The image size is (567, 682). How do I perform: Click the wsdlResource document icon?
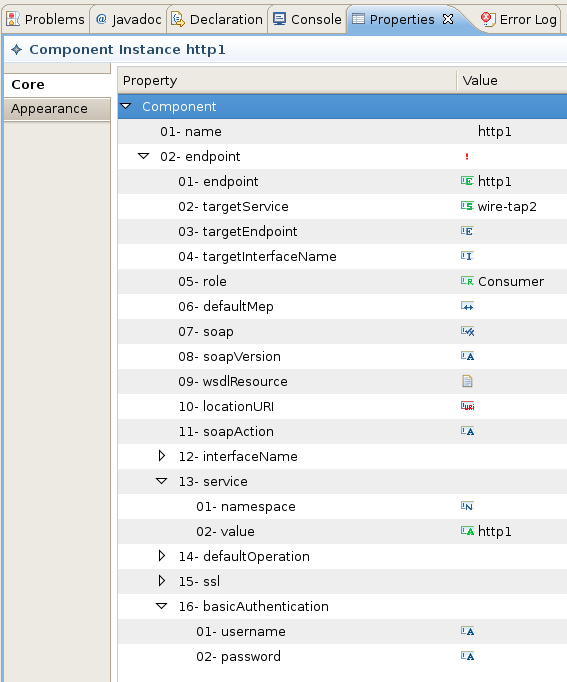click(x=467, y=381)
